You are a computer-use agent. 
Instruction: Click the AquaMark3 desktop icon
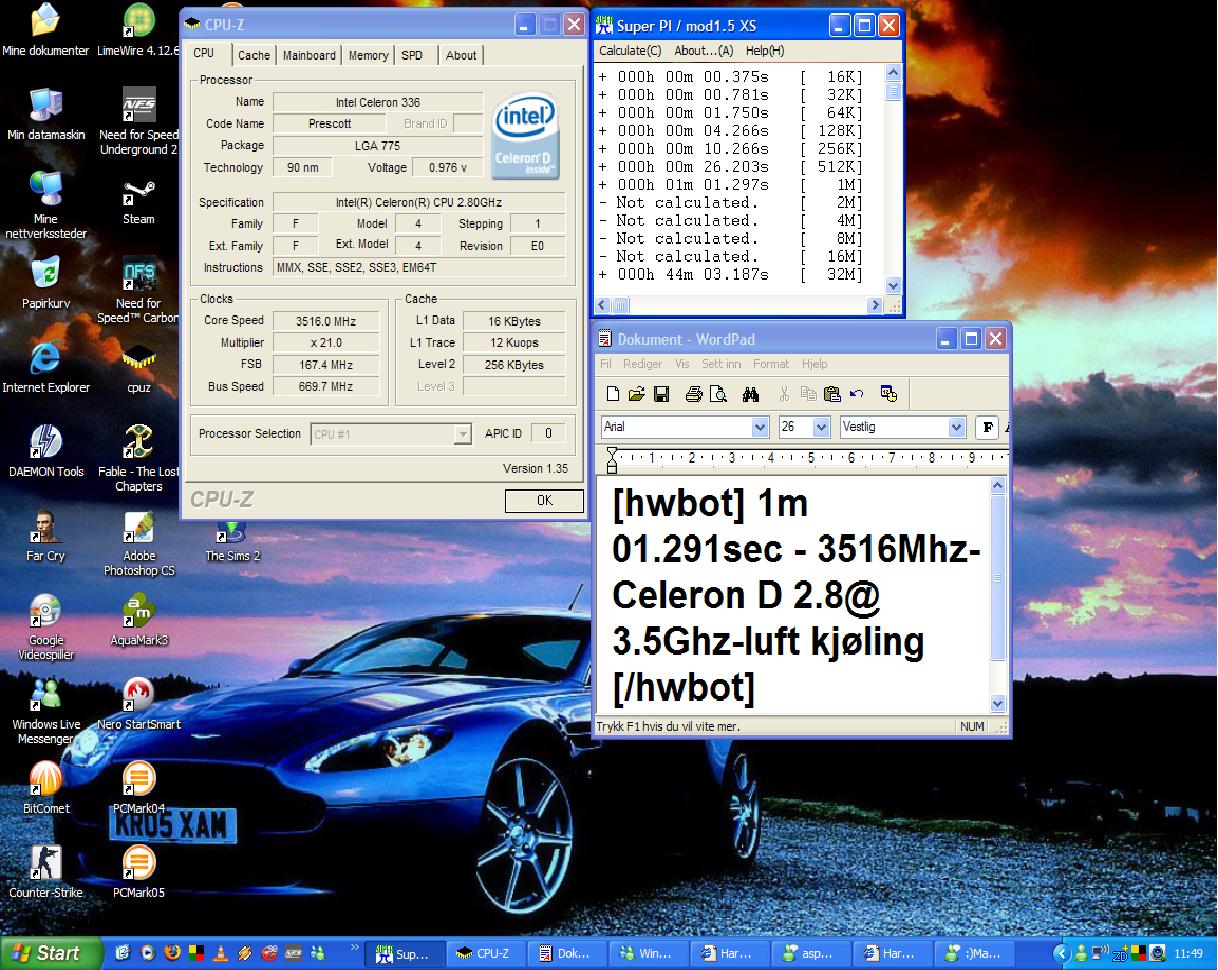138,619
